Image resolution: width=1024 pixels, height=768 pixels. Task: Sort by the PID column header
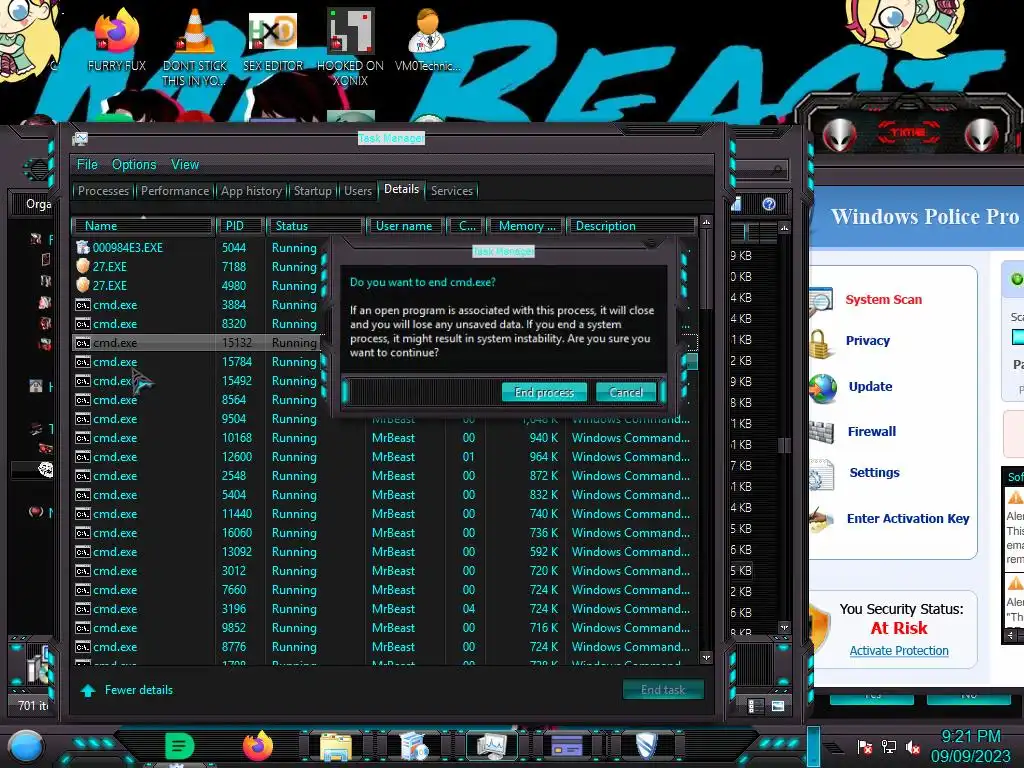(x=240, y=226)
